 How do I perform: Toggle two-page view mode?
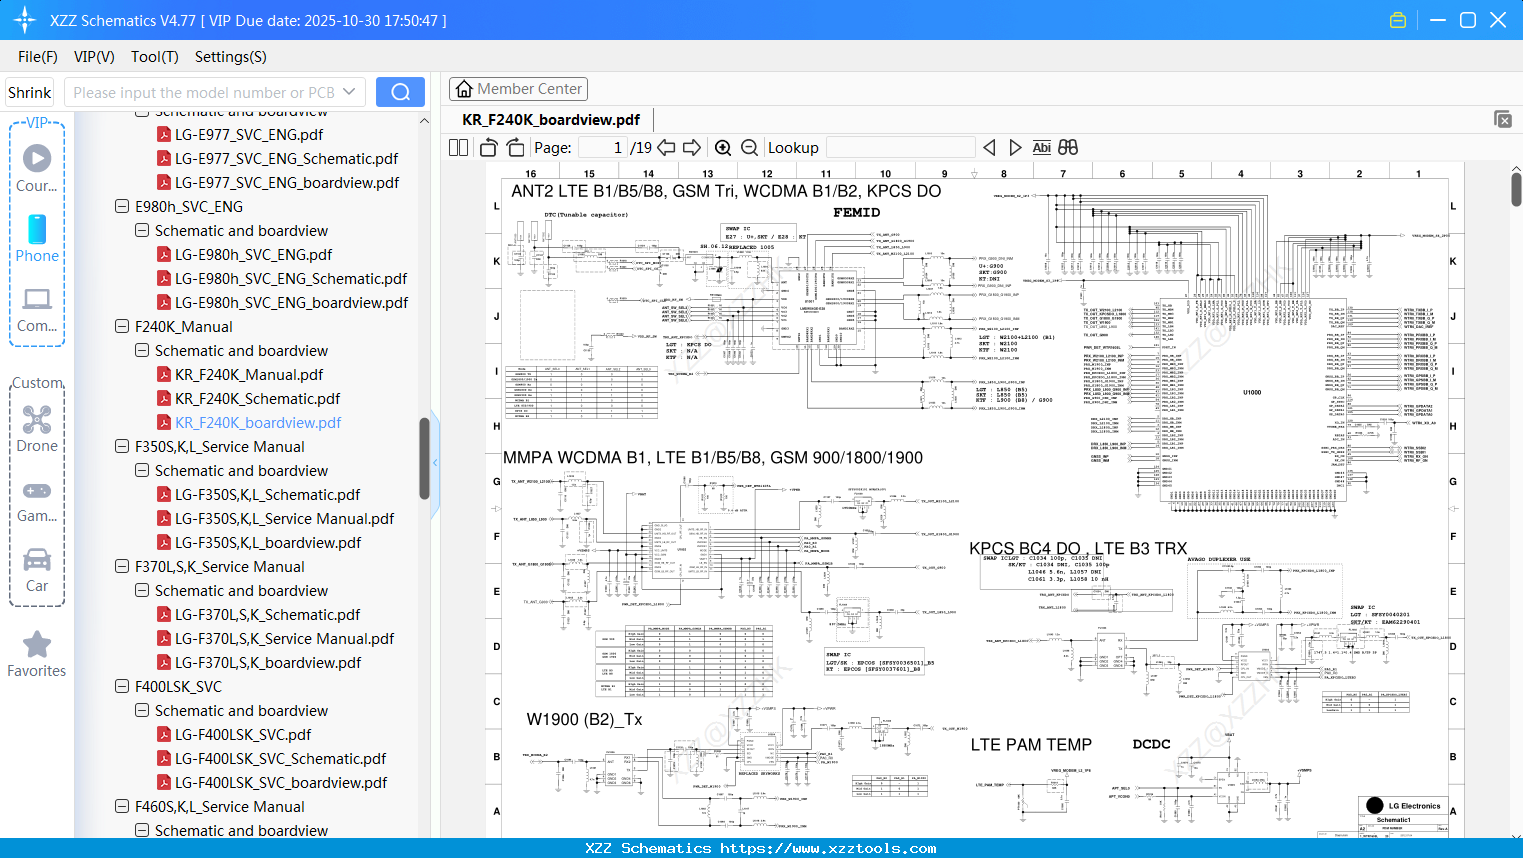coord(457,147)
